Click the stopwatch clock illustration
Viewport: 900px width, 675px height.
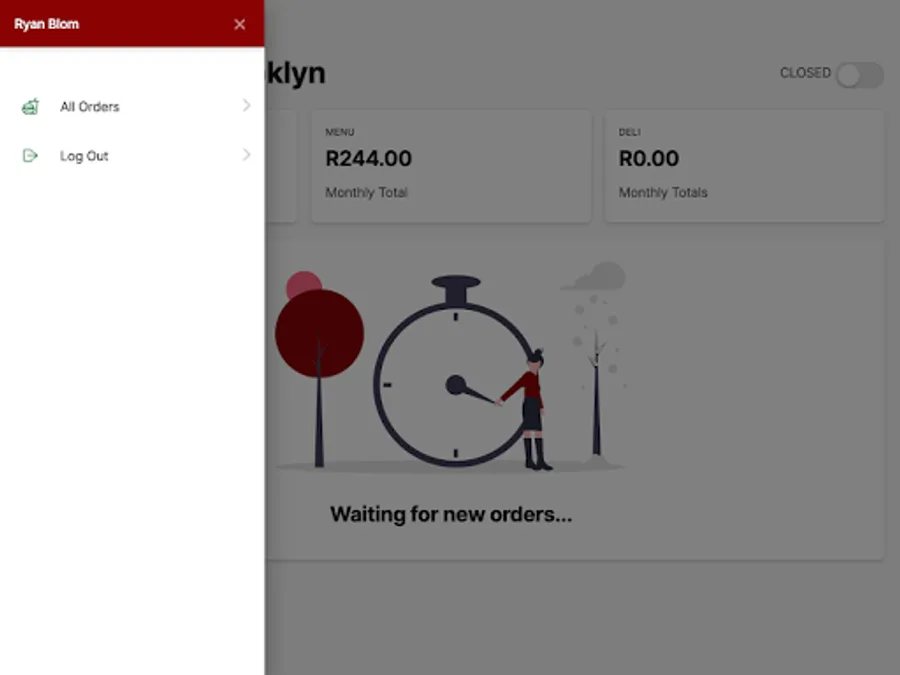(x=456, y=370)
